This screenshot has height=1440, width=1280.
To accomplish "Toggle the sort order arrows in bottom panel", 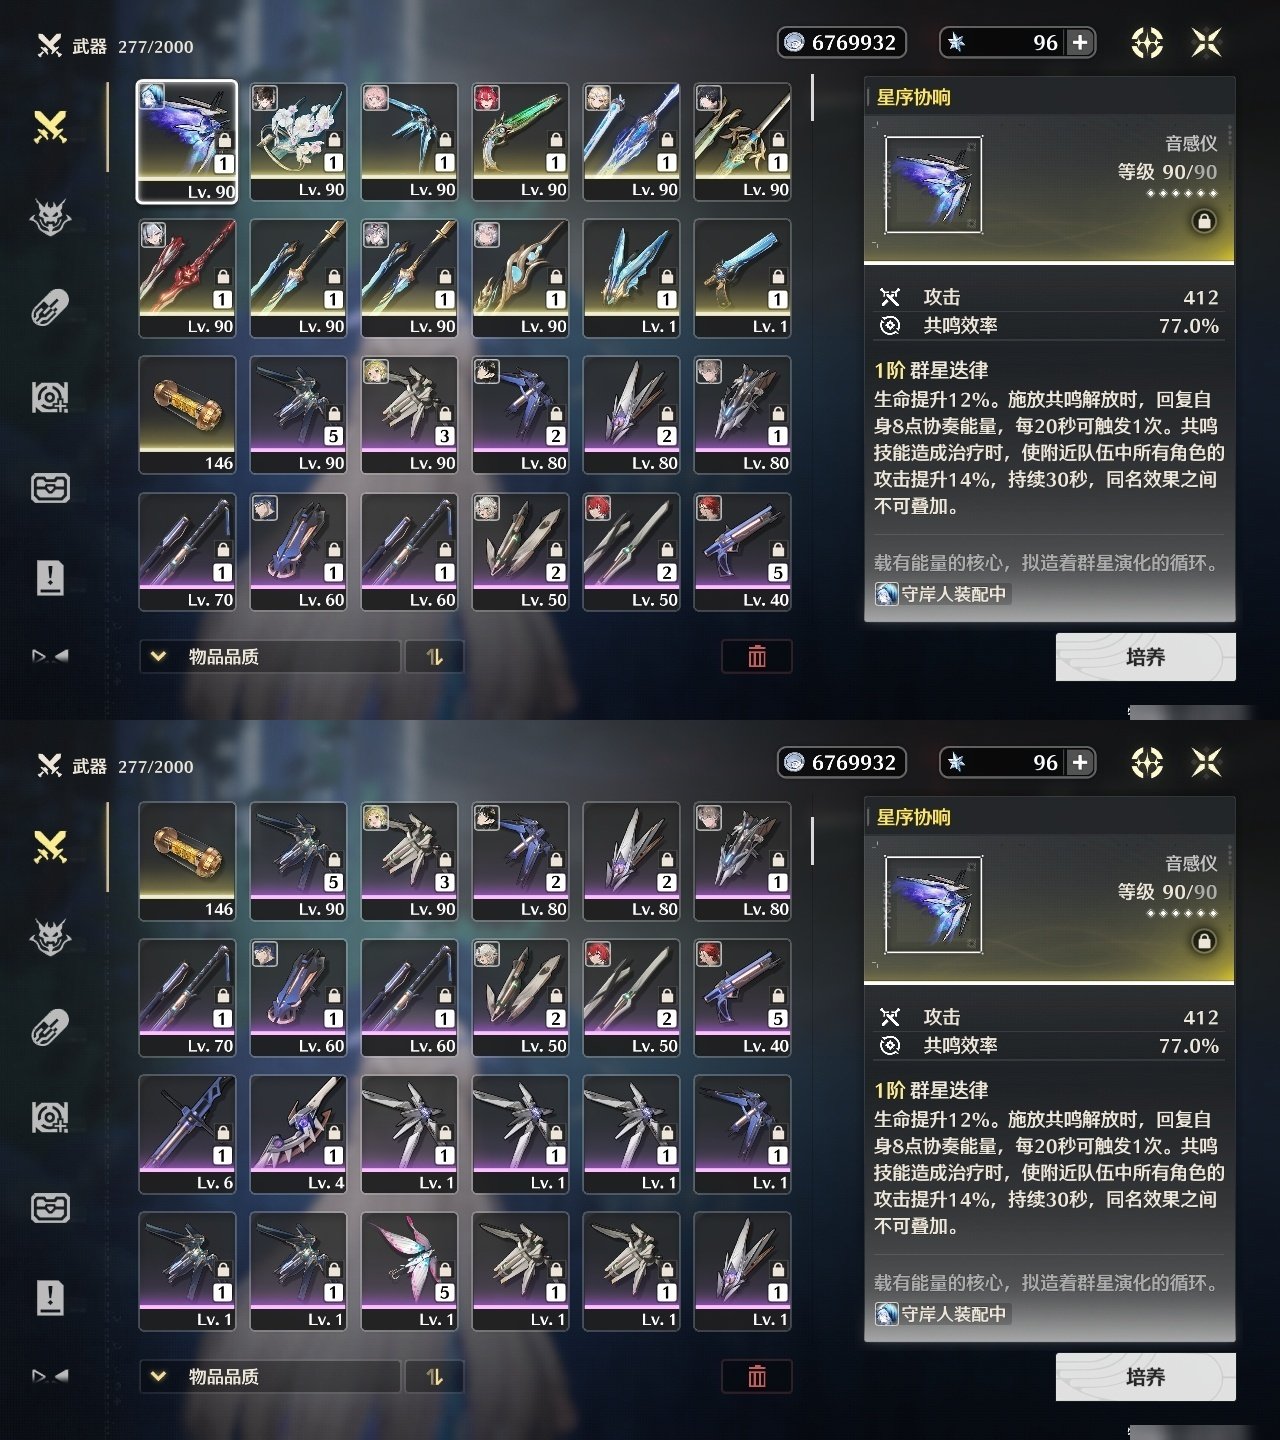I will click(x=434, y=1376).
